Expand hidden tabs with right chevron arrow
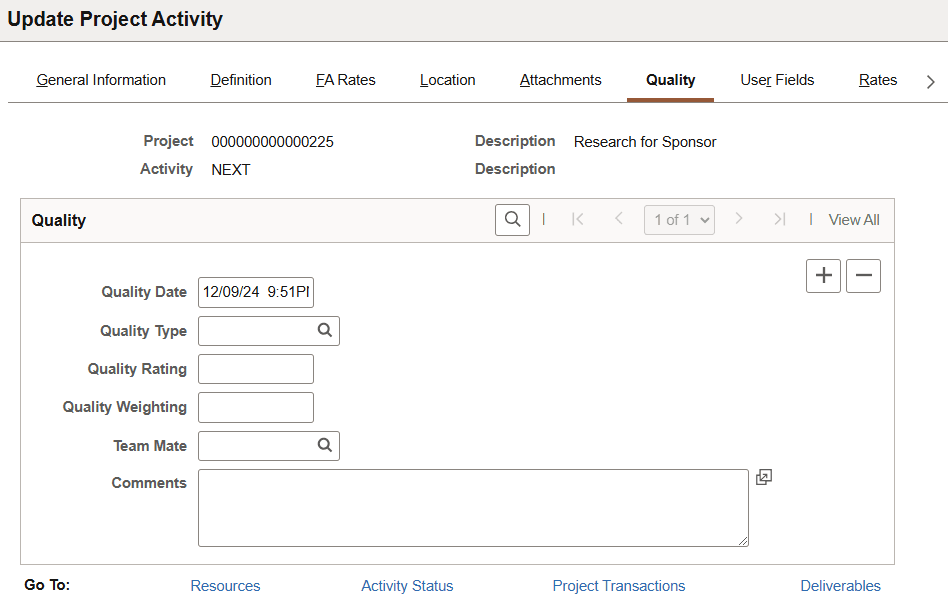948x603 pixels. coord(930,81)
